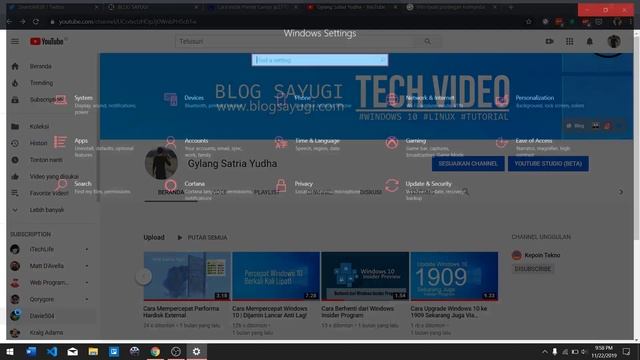Click DISUBSCRIBE under Kepoin Tekno
The image size is (640, 360).
point(533,269)
